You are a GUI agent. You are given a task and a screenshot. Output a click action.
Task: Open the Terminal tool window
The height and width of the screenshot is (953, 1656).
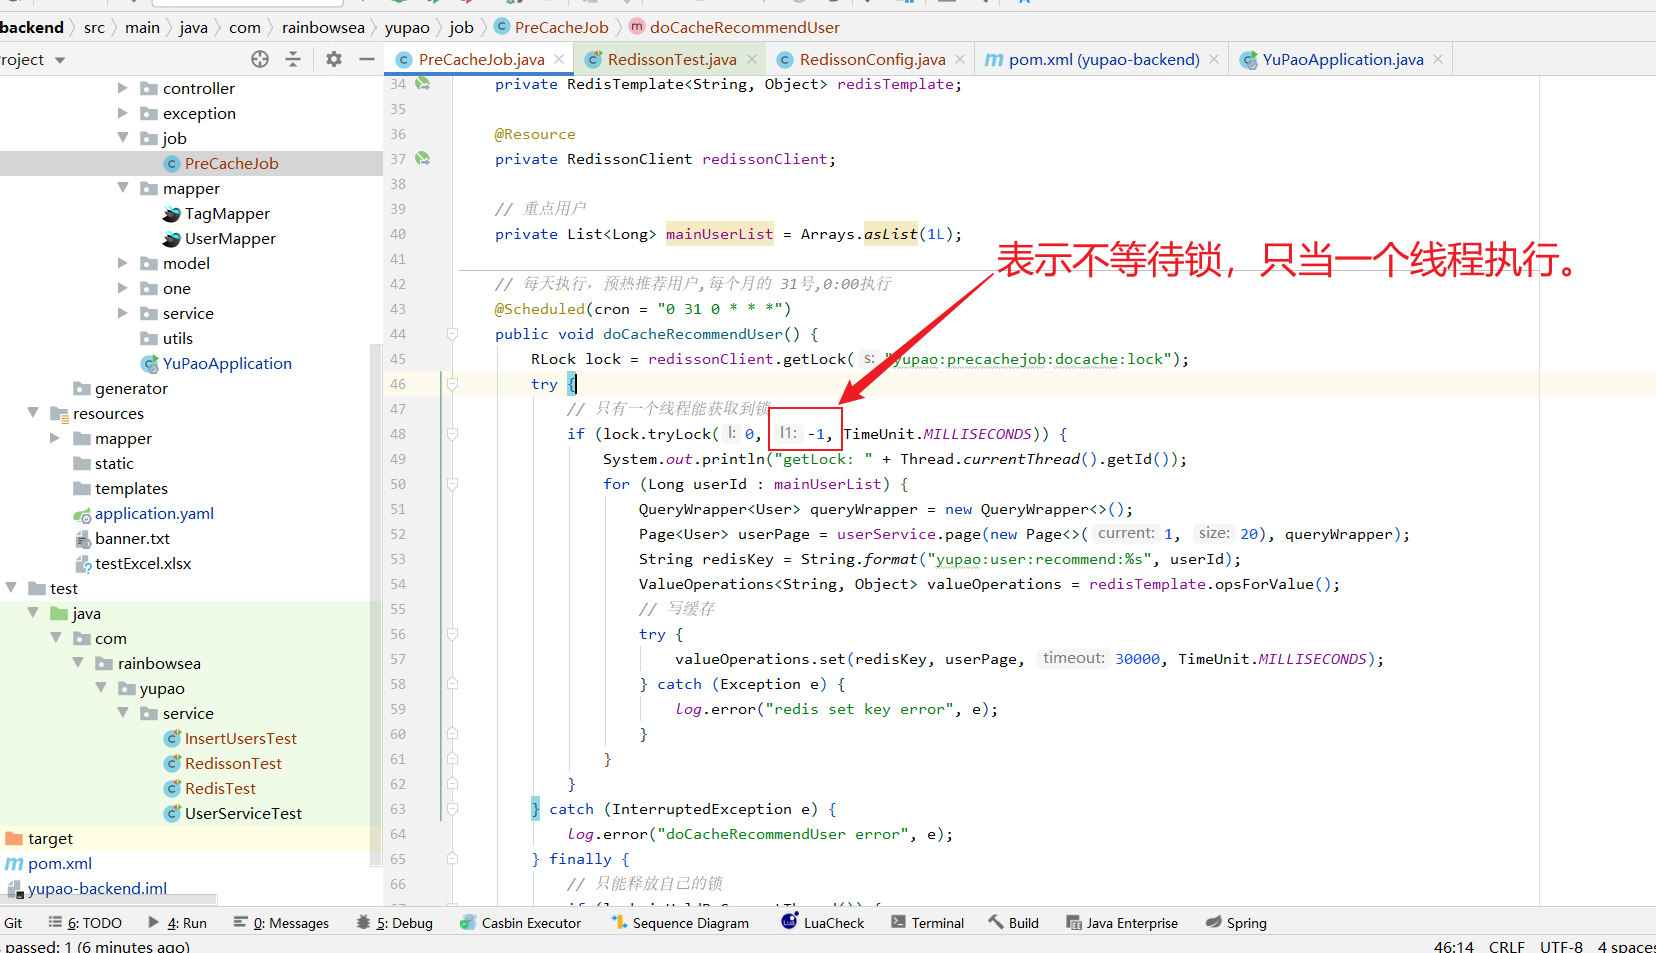point(927,922)
